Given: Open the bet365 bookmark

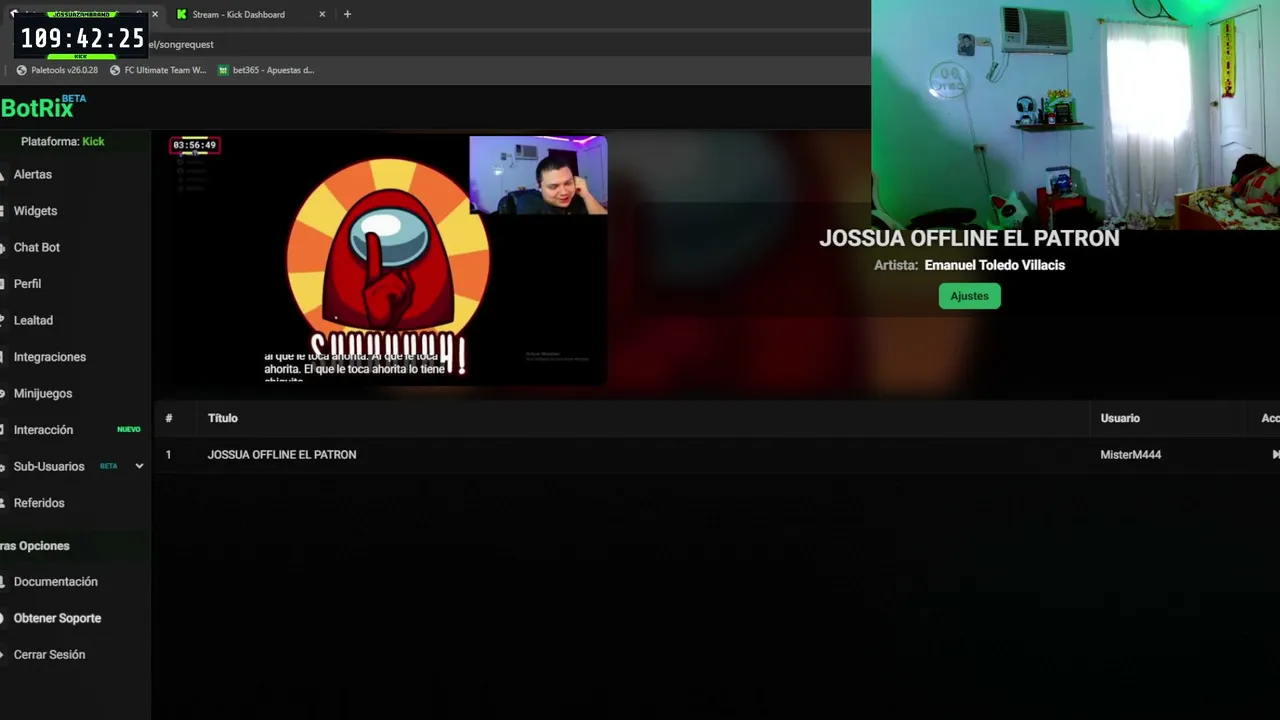Looking at the screenshot, I should tap(266, 70).
